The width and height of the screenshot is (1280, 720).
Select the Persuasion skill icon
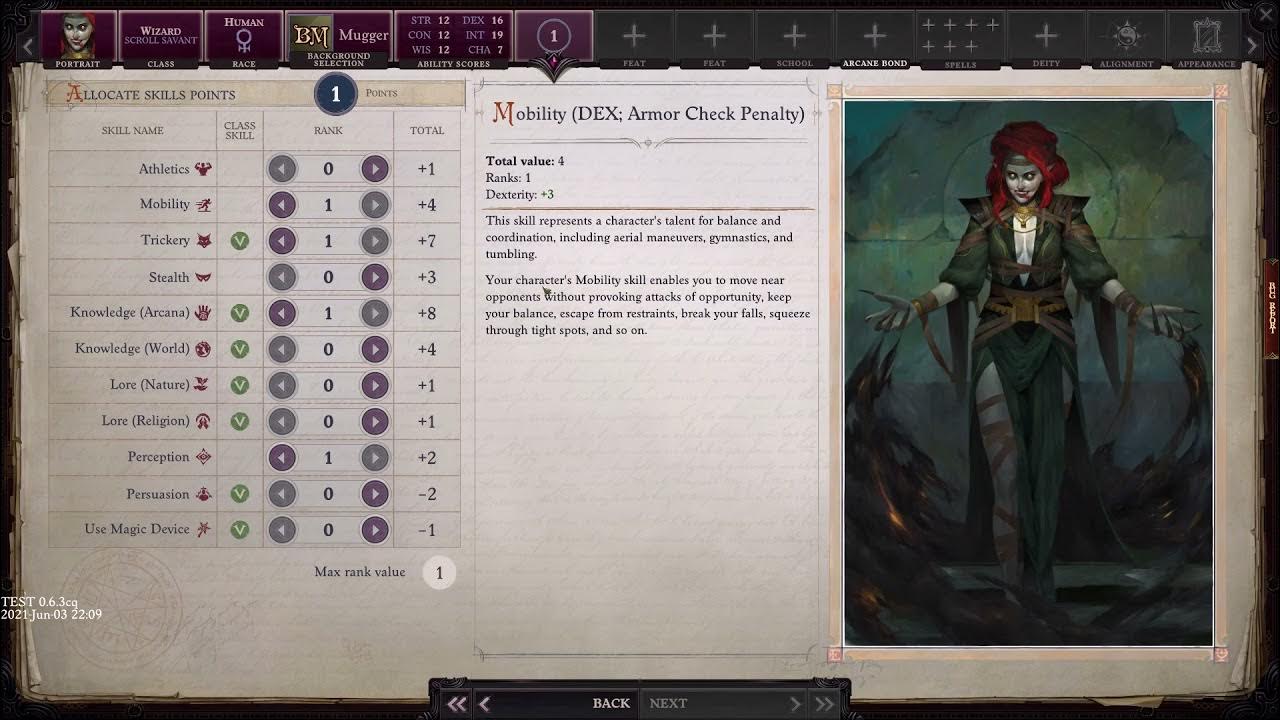(203, 493)
